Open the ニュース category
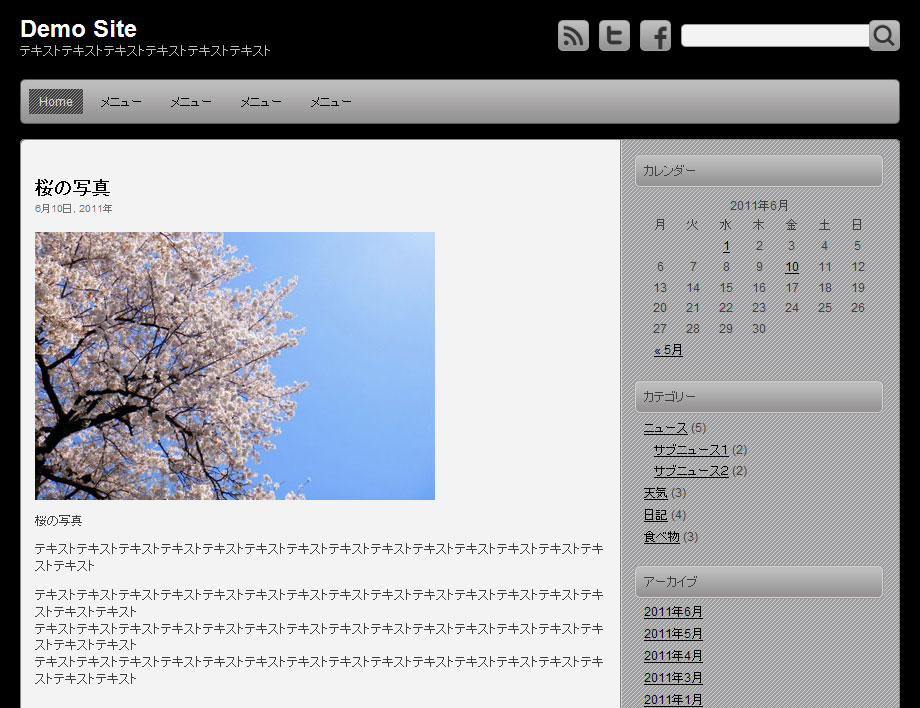 [x=665, y=428]
